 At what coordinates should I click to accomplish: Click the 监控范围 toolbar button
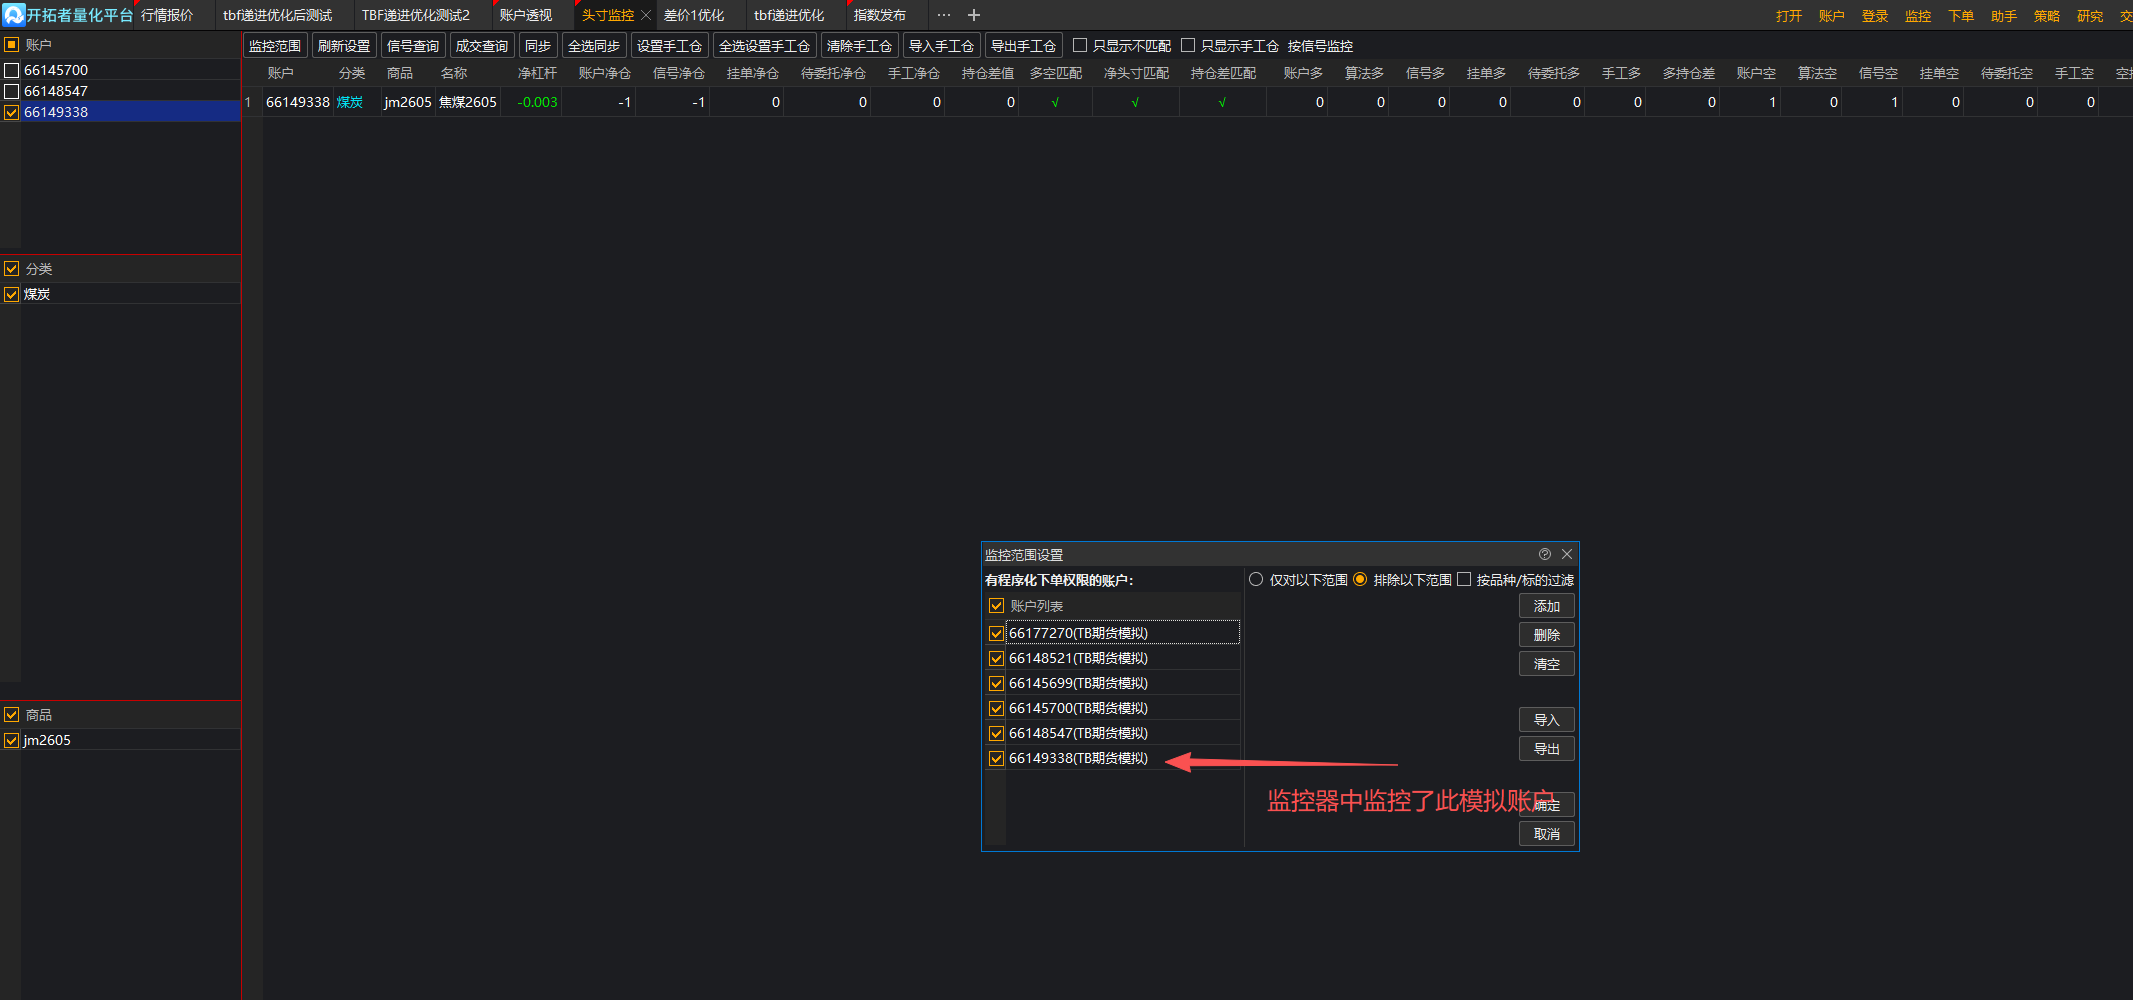pos(275,46)
